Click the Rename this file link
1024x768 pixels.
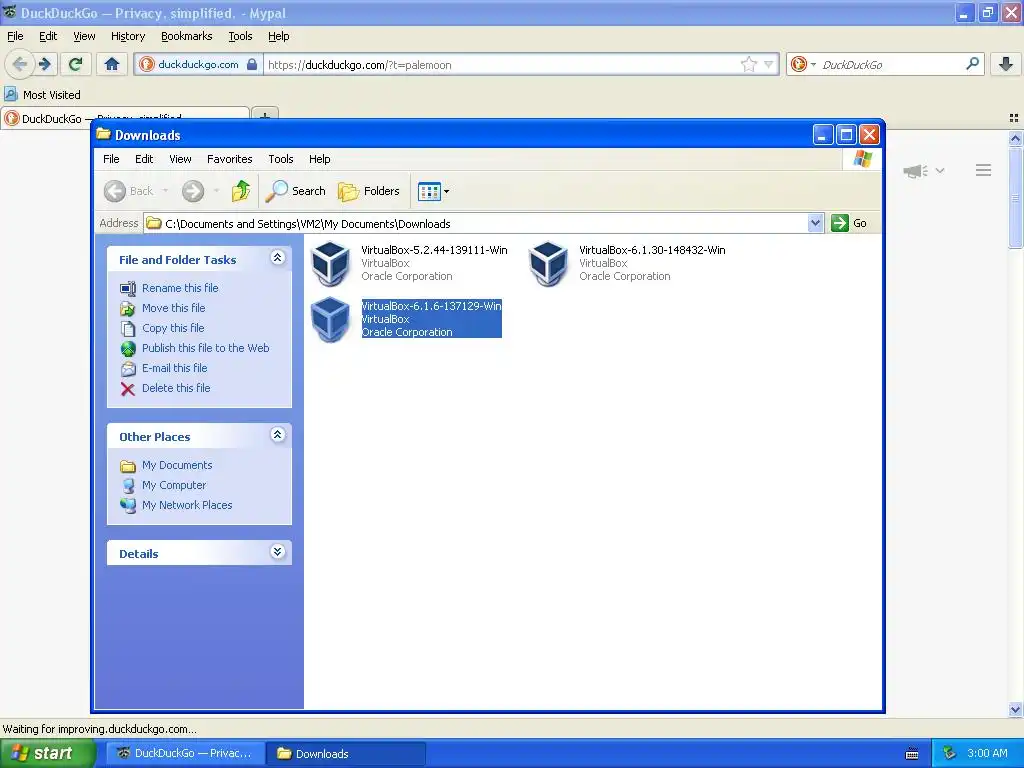tap(180, 288)
